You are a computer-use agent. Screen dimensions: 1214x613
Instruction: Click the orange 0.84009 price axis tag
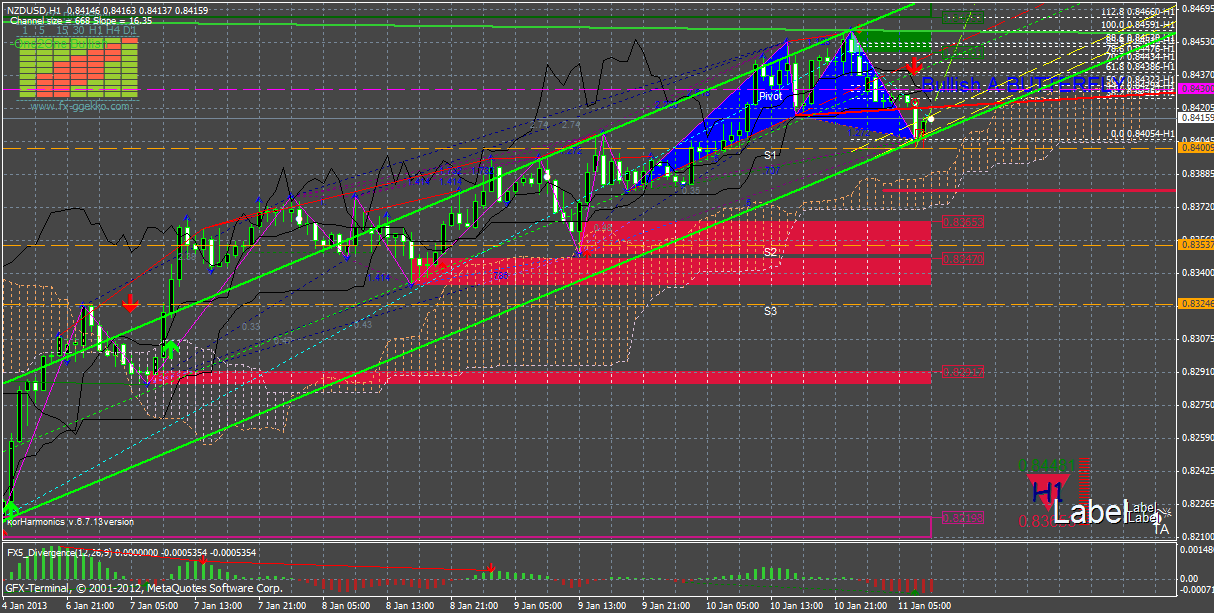click(x=1196, y=148)
